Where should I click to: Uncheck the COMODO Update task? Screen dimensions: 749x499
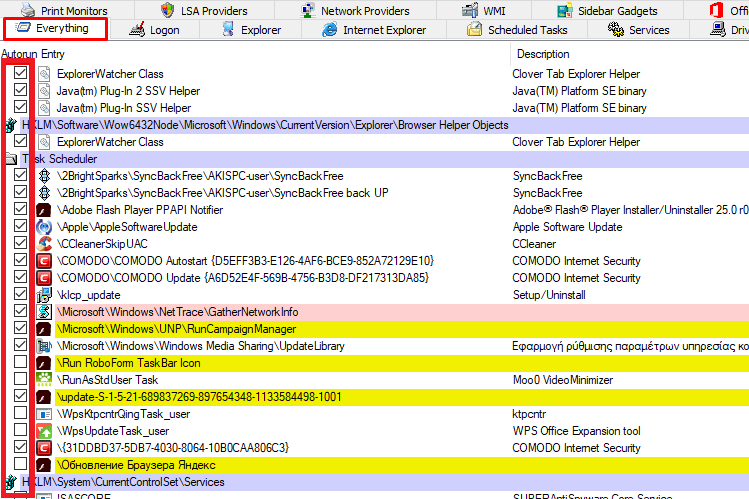[x=21, y=277]
